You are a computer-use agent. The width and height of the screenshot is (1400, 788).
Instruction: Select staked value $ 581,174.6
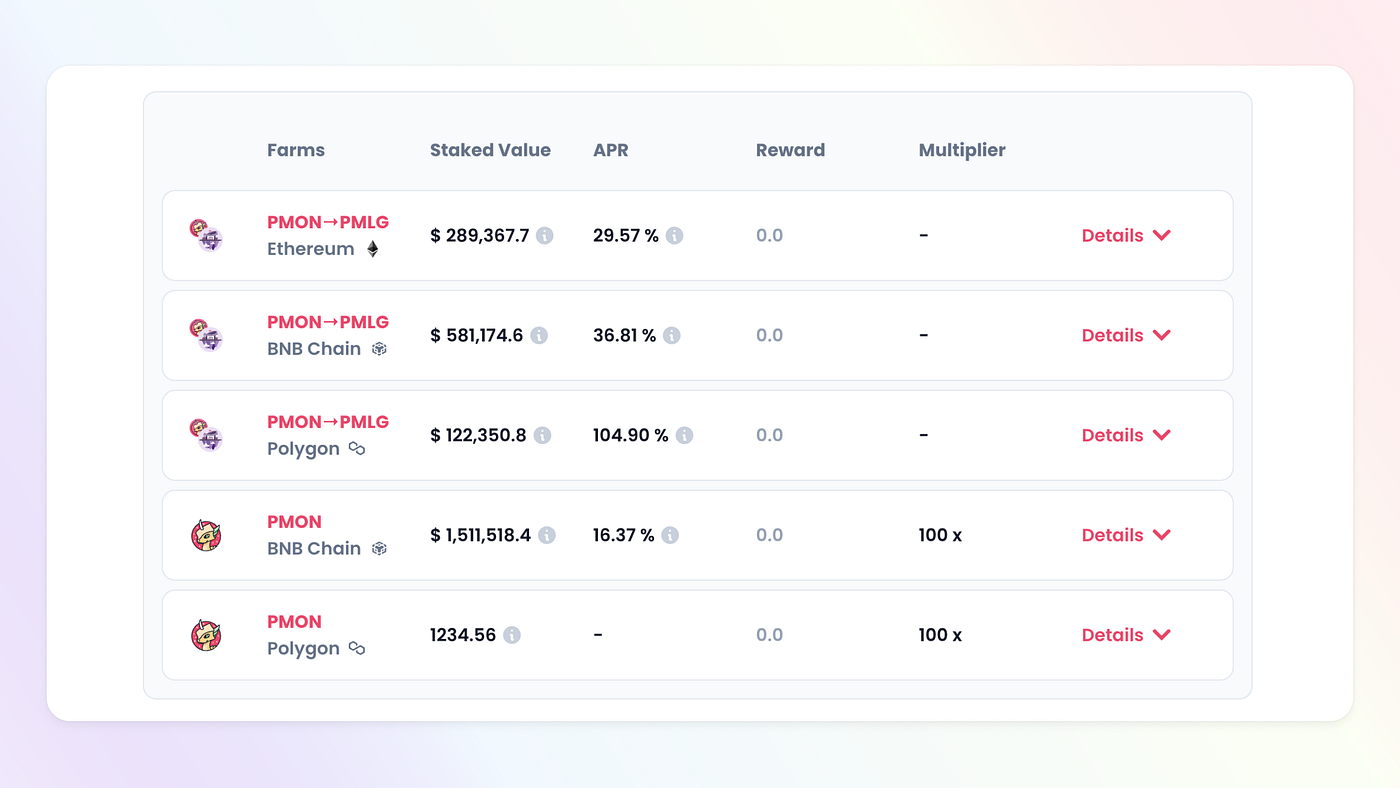tap(477, 336)
